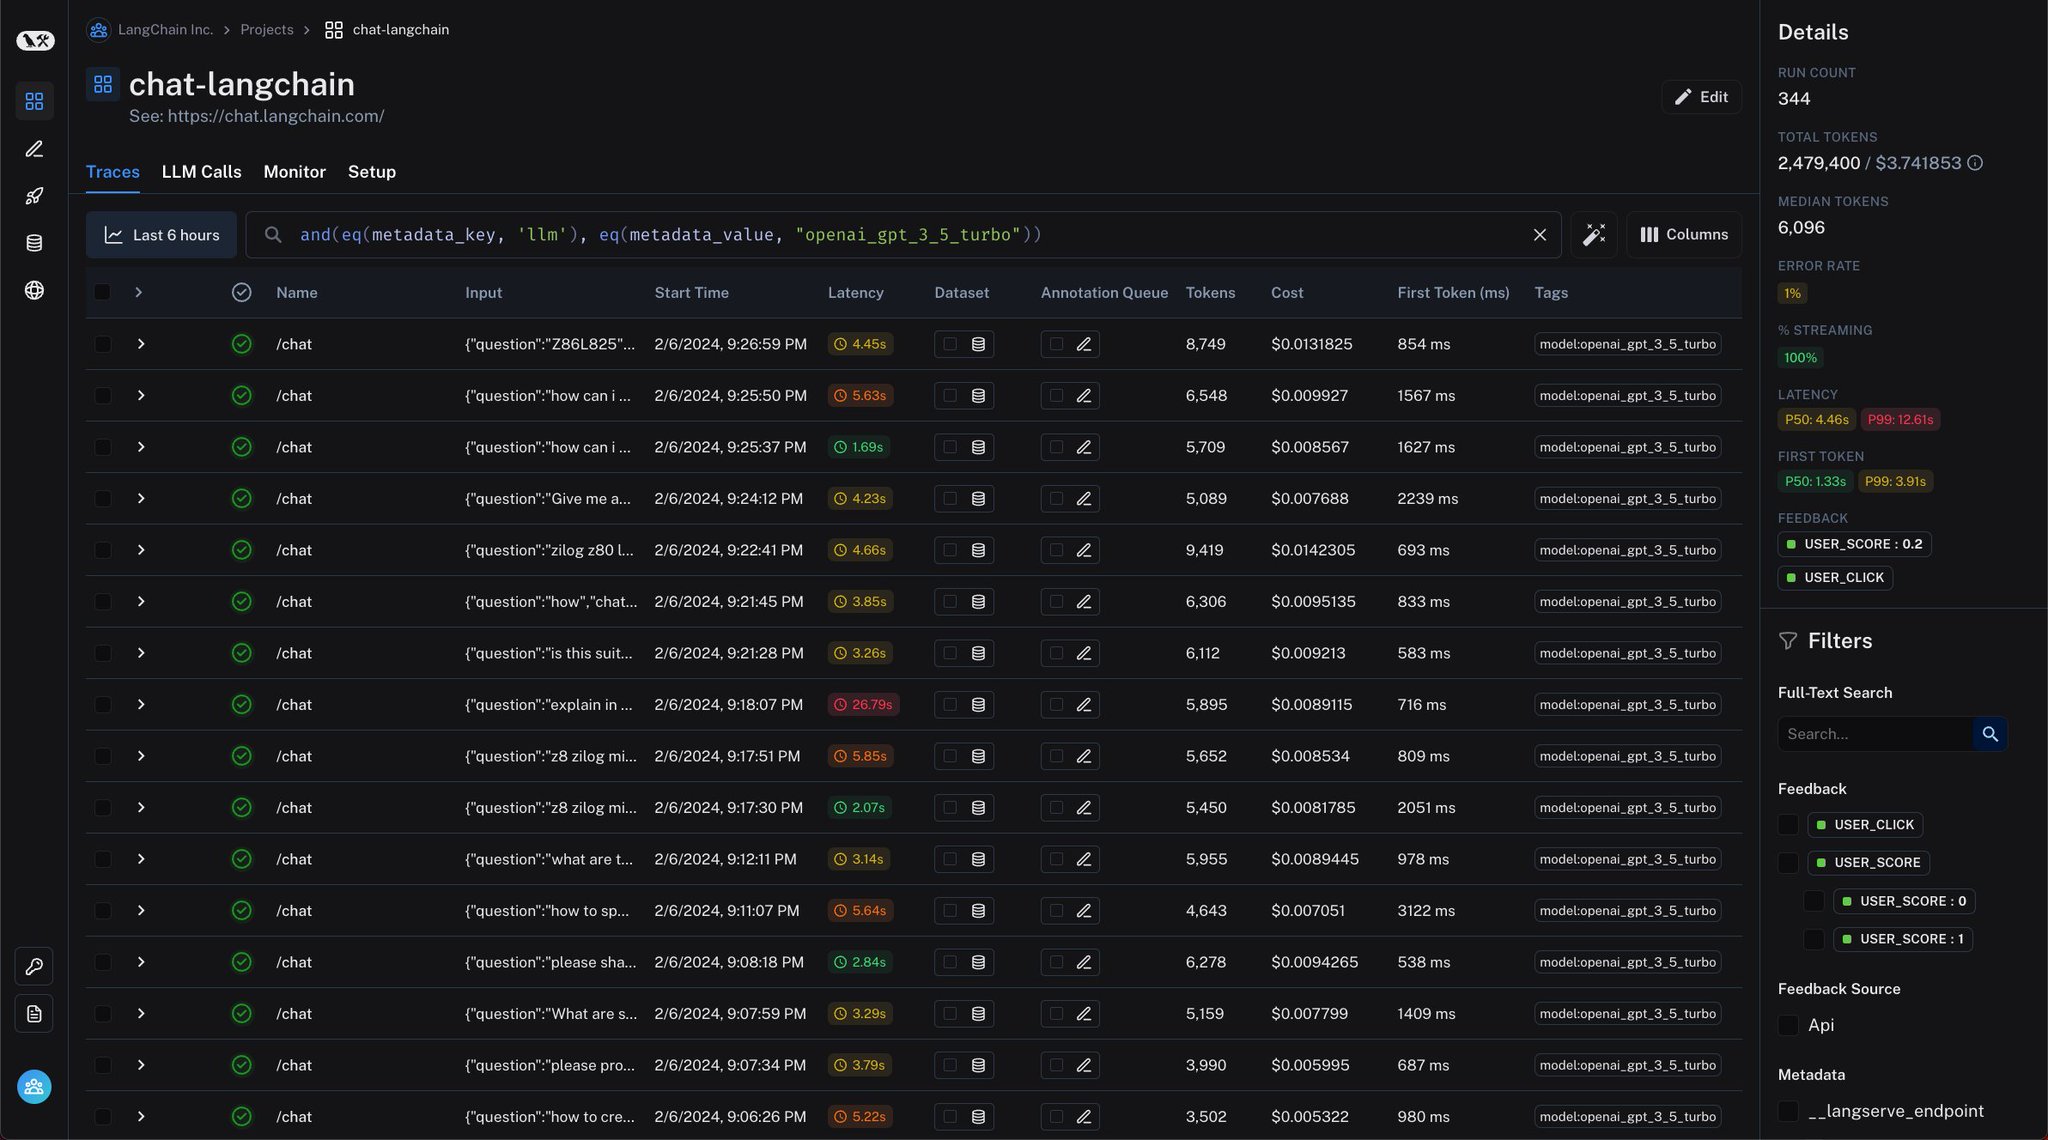
Task: Click total tokens cost info icon
Action: tap(1975, 163)
